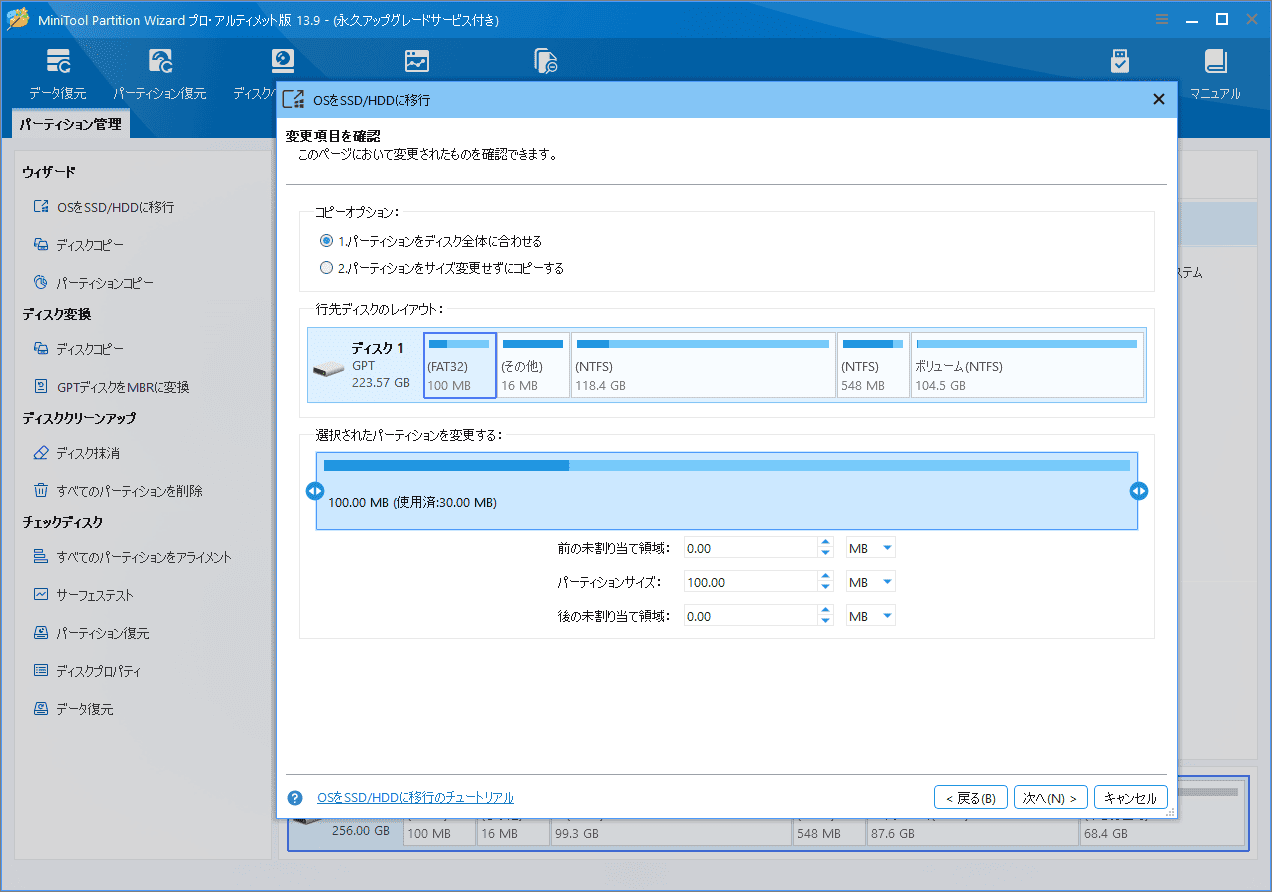
Task: Click the キャンセル button
Action: click(x=1131, y=798)
